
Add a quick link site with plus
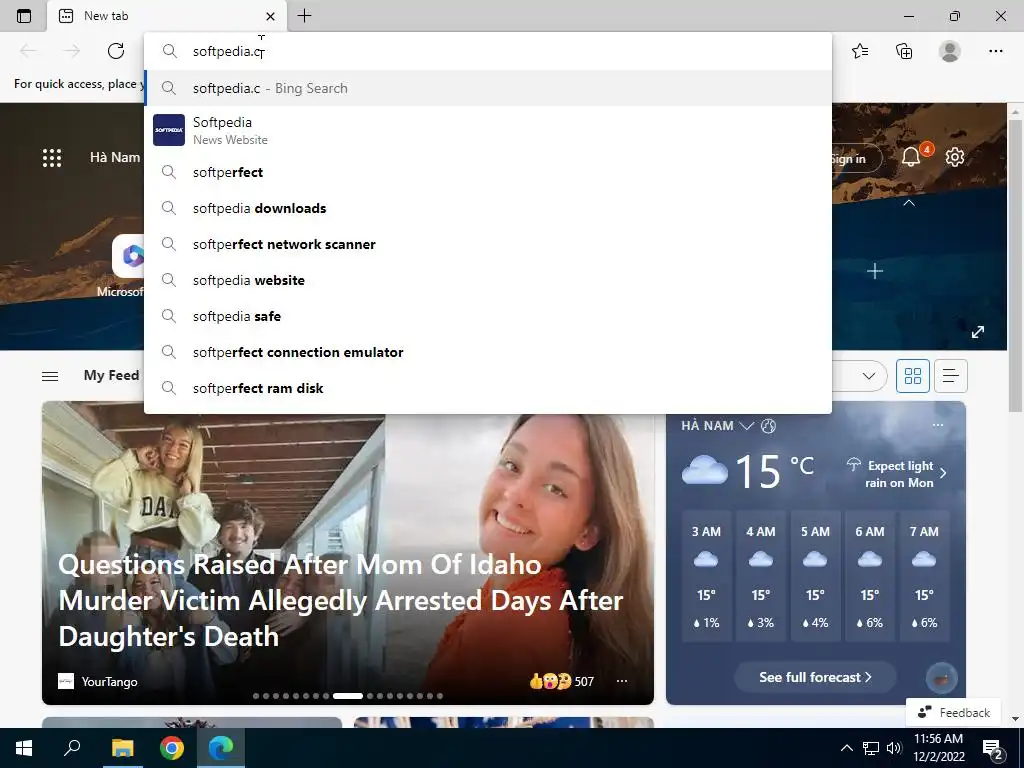875,271
